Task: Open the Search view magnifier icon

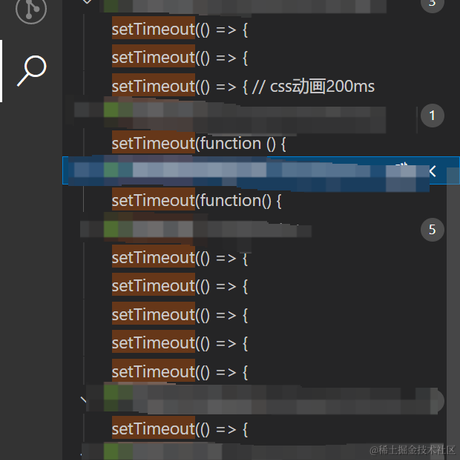Action: tap(32, 71)
